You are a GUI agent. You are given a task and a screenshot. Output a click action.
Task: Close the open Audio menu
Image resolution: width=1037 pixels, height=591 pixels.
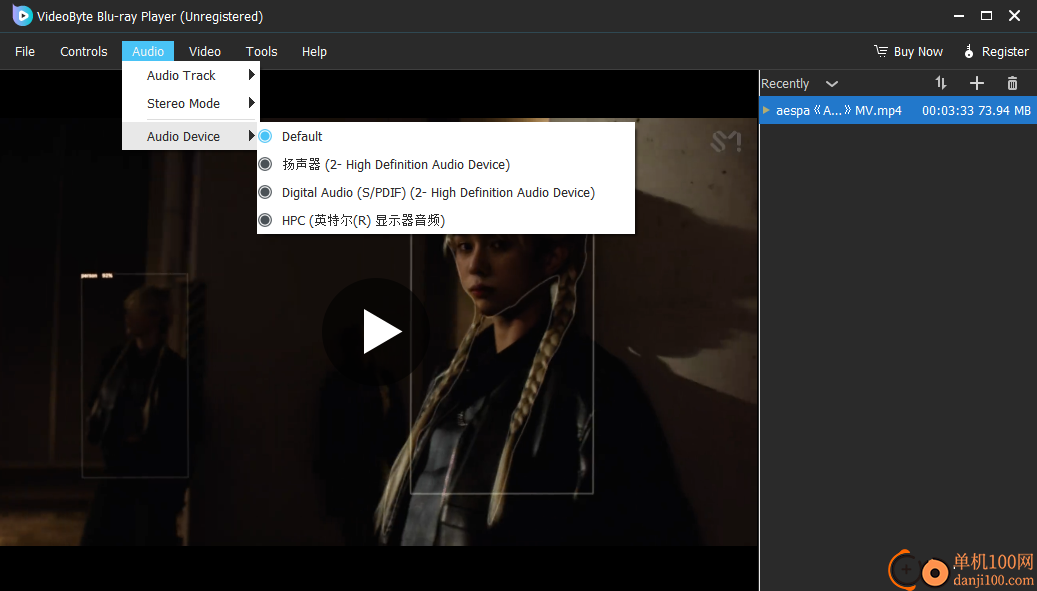click(x=148, y=52)
